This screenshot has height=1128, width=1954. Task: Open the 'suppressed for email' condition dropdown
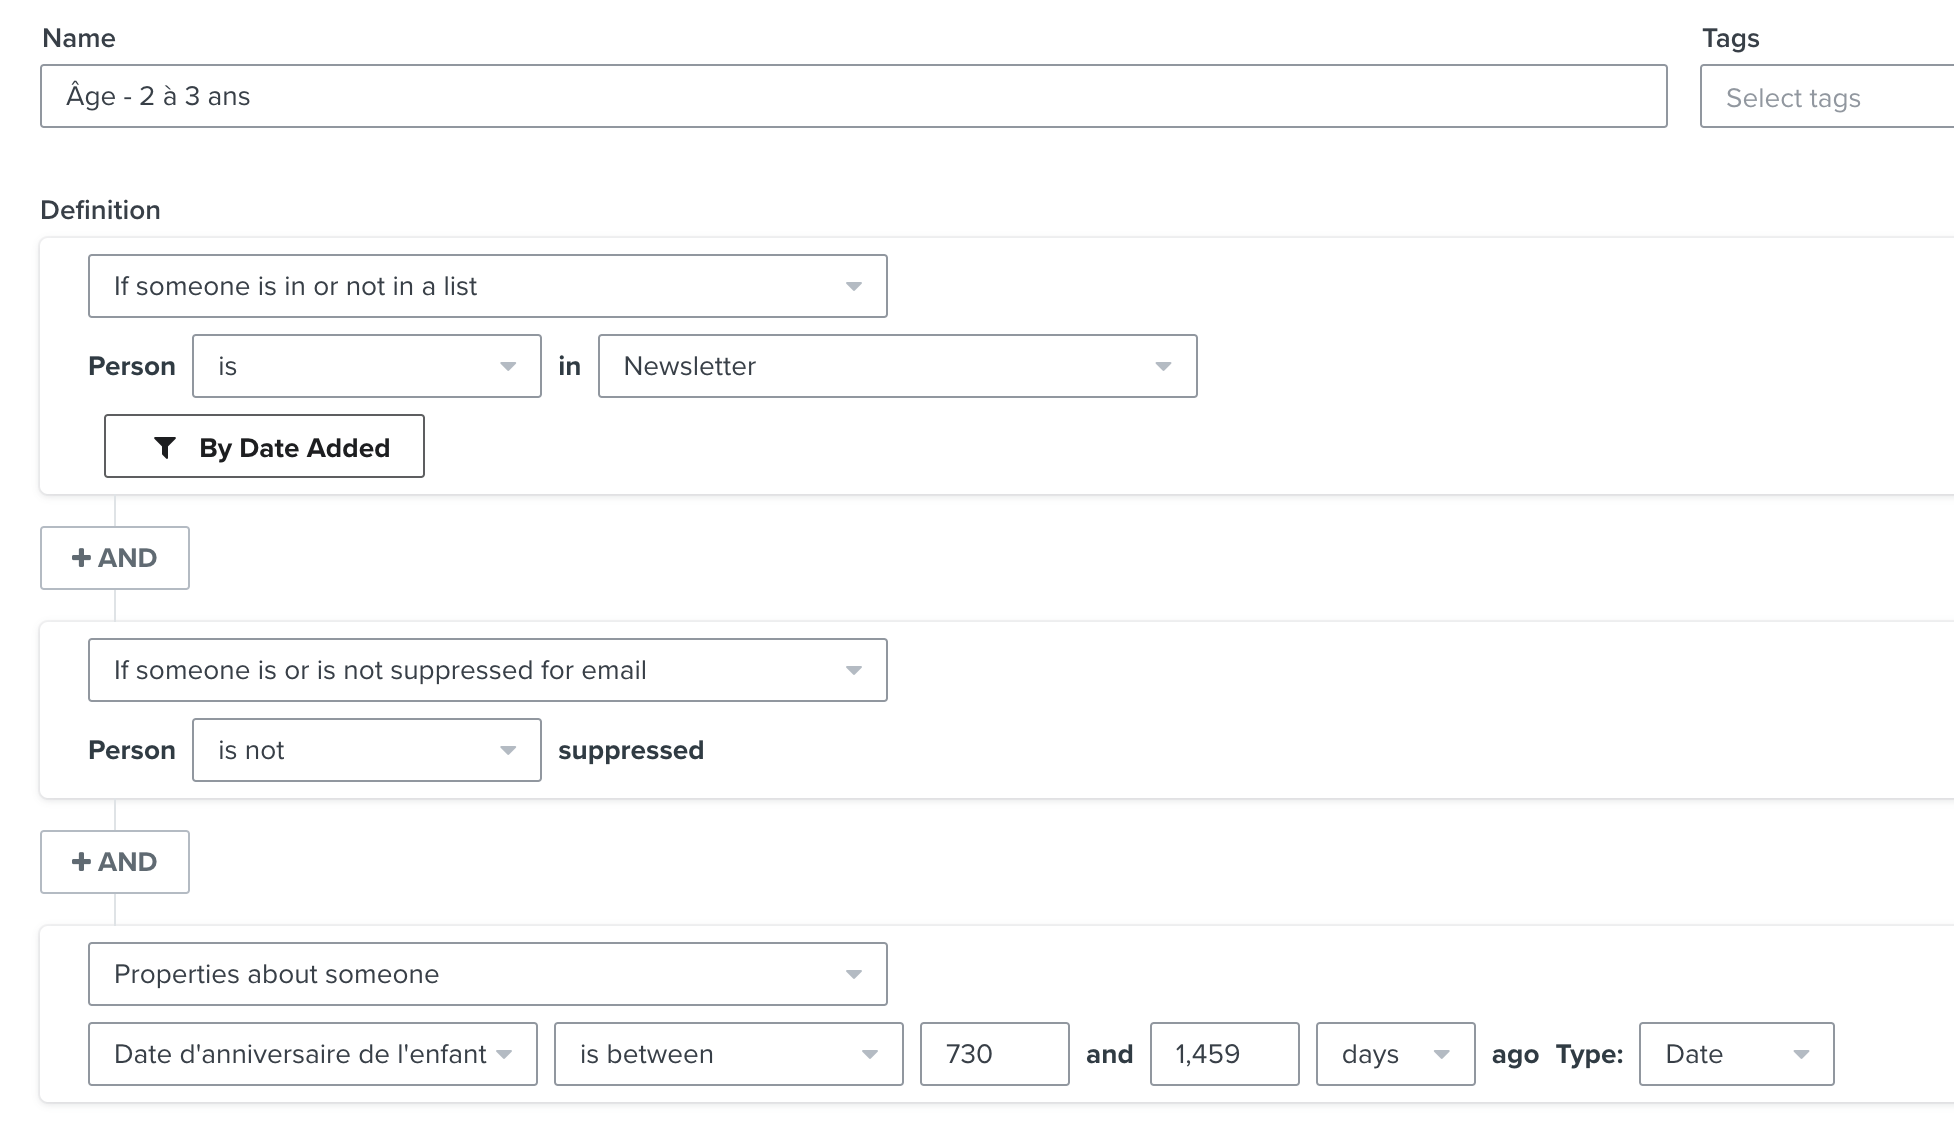(487, 670)
